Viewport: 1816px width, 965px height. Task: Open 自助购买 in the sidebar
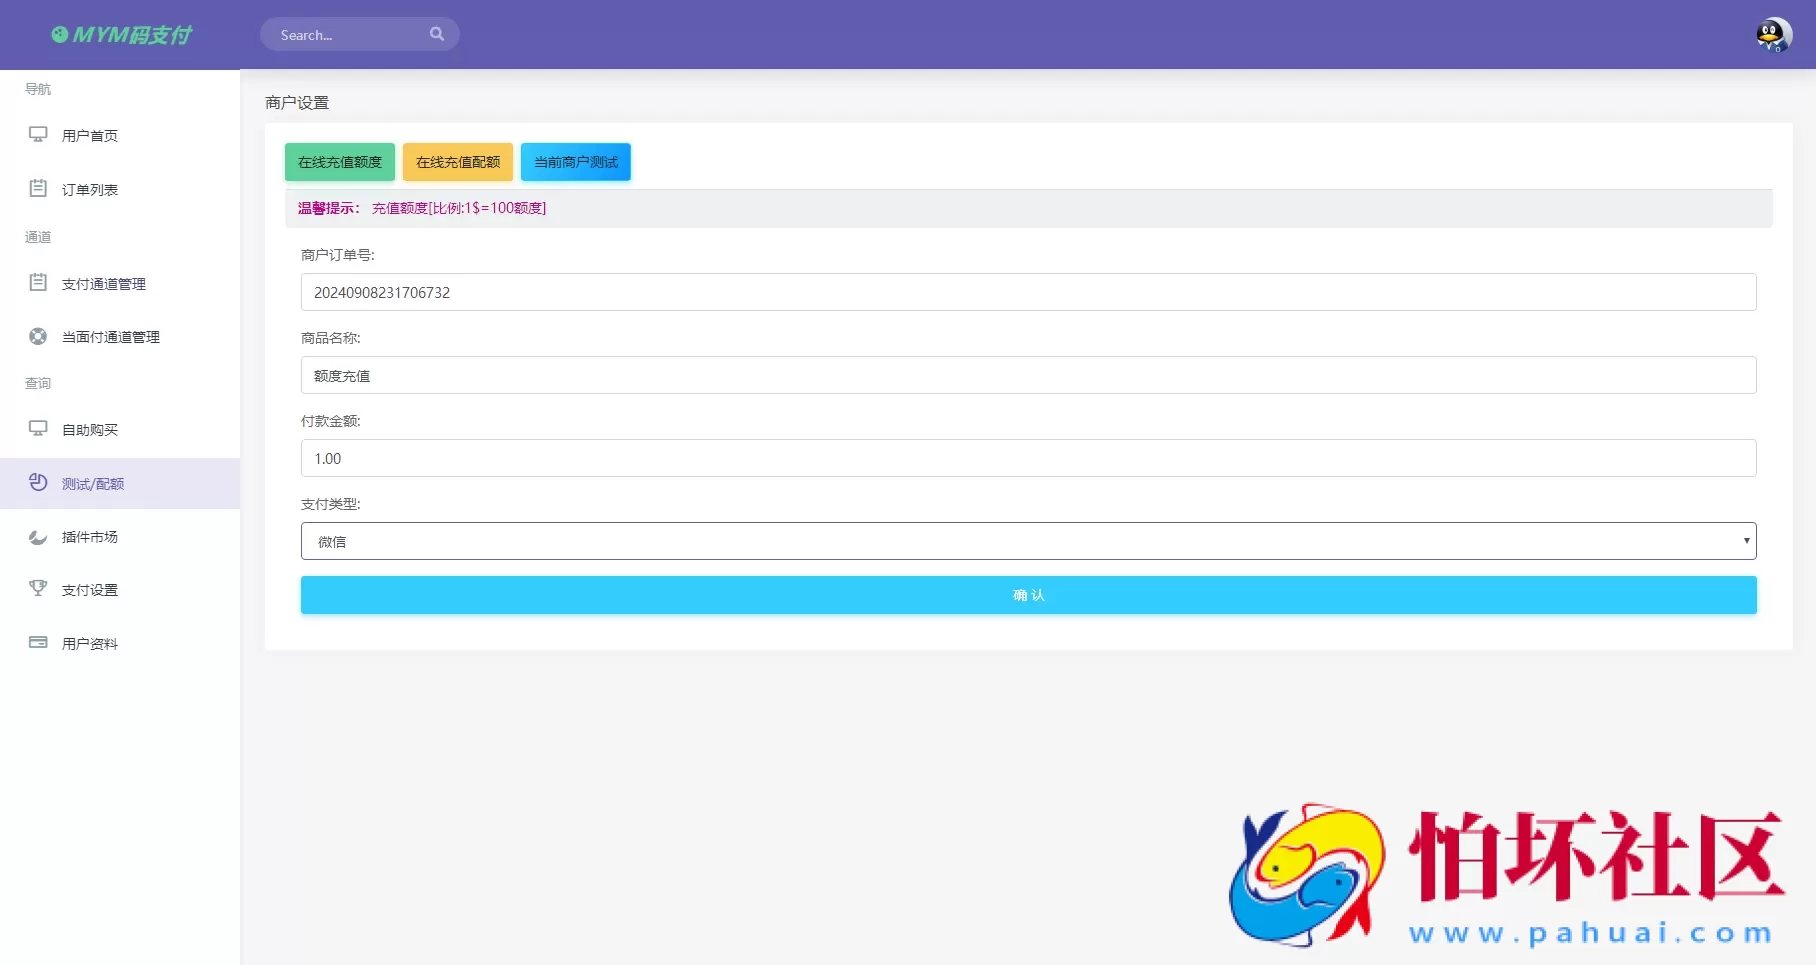tap(90, 430)
